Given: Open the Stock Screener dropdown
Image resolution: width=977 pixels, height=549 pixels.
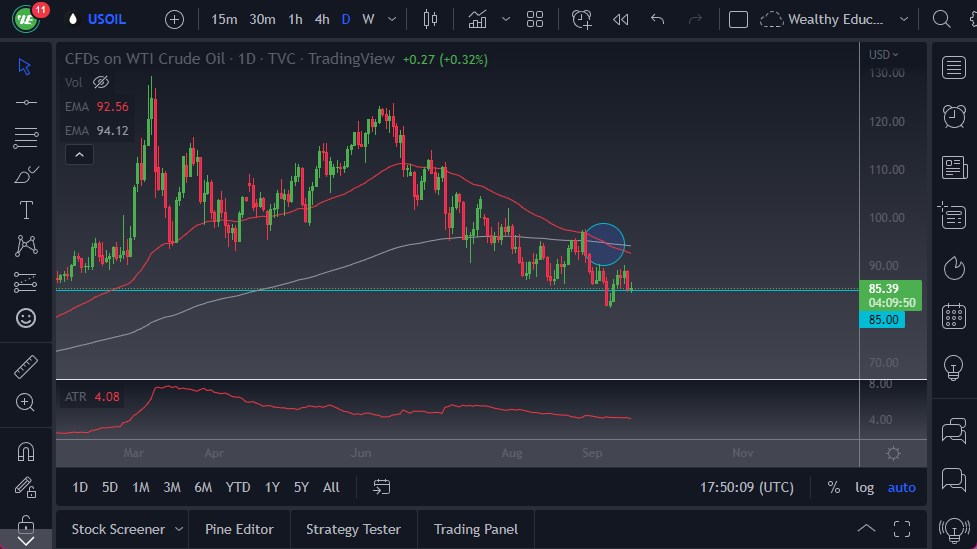Looking at the screenshot, I should [179, 529].
